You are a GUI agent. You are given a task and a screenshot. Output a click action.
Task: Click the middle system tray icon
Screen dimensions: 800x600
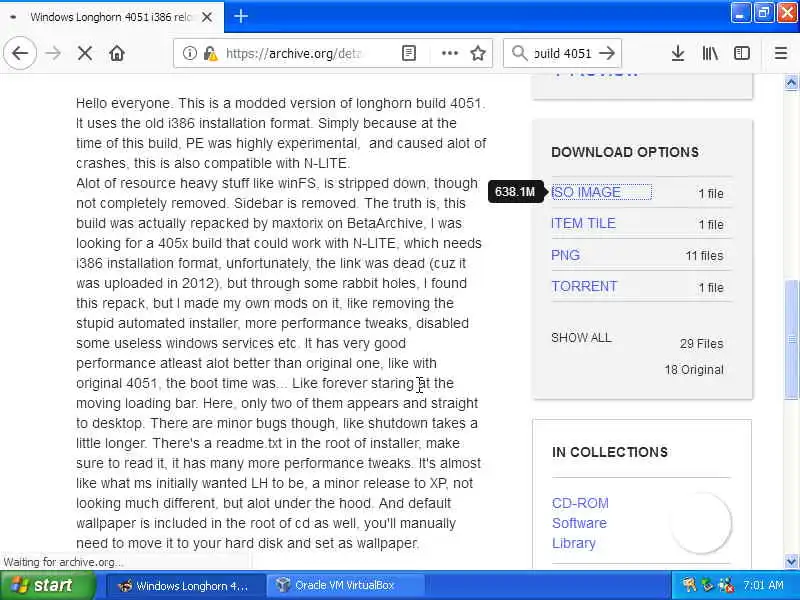point(707,585)
